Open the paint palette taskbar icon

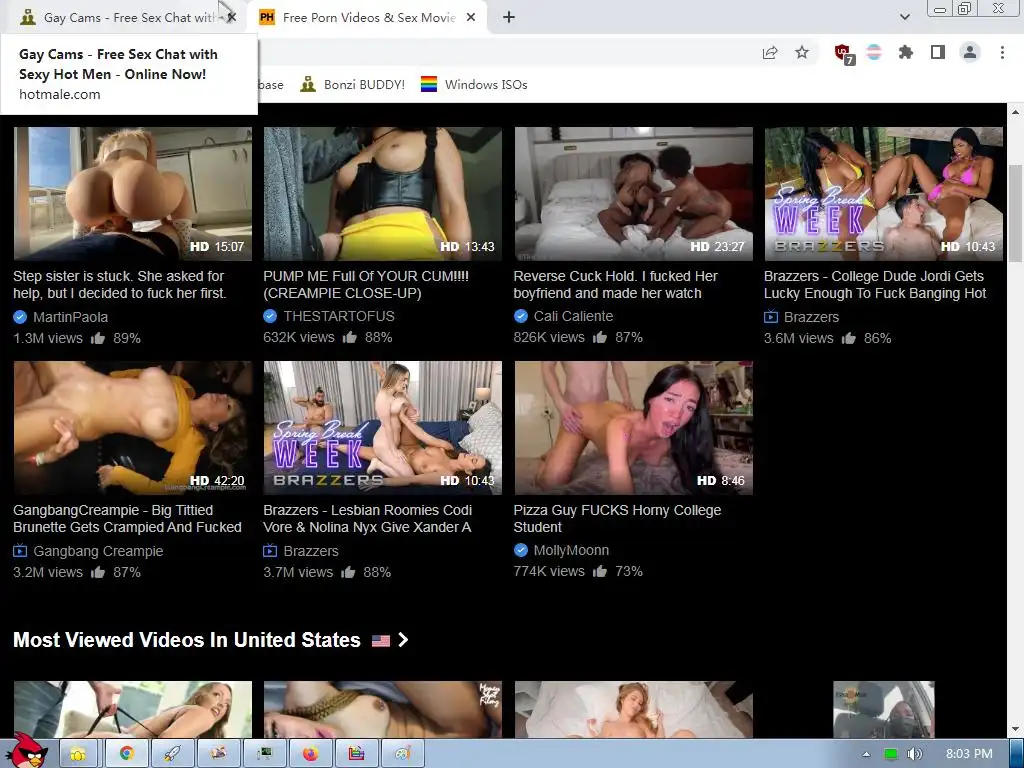pos(403,754)
